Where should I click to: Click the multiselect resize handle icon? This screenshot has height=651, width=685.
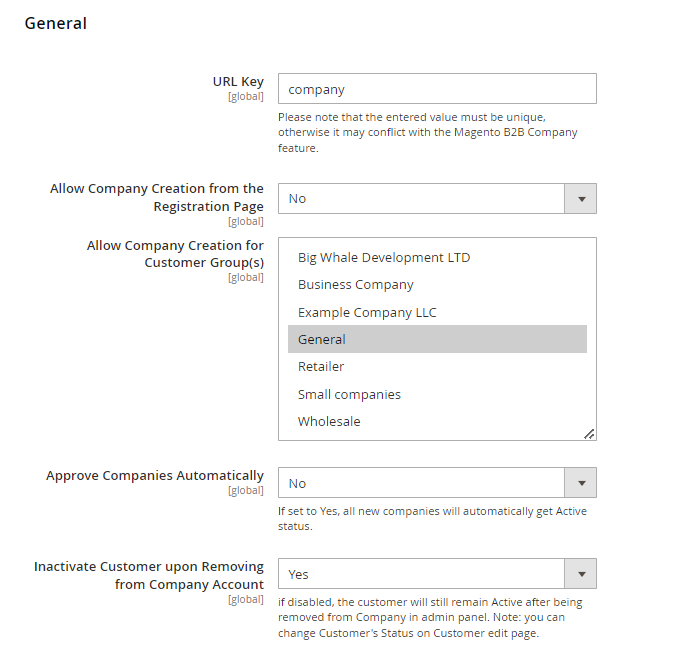(589, 434)
